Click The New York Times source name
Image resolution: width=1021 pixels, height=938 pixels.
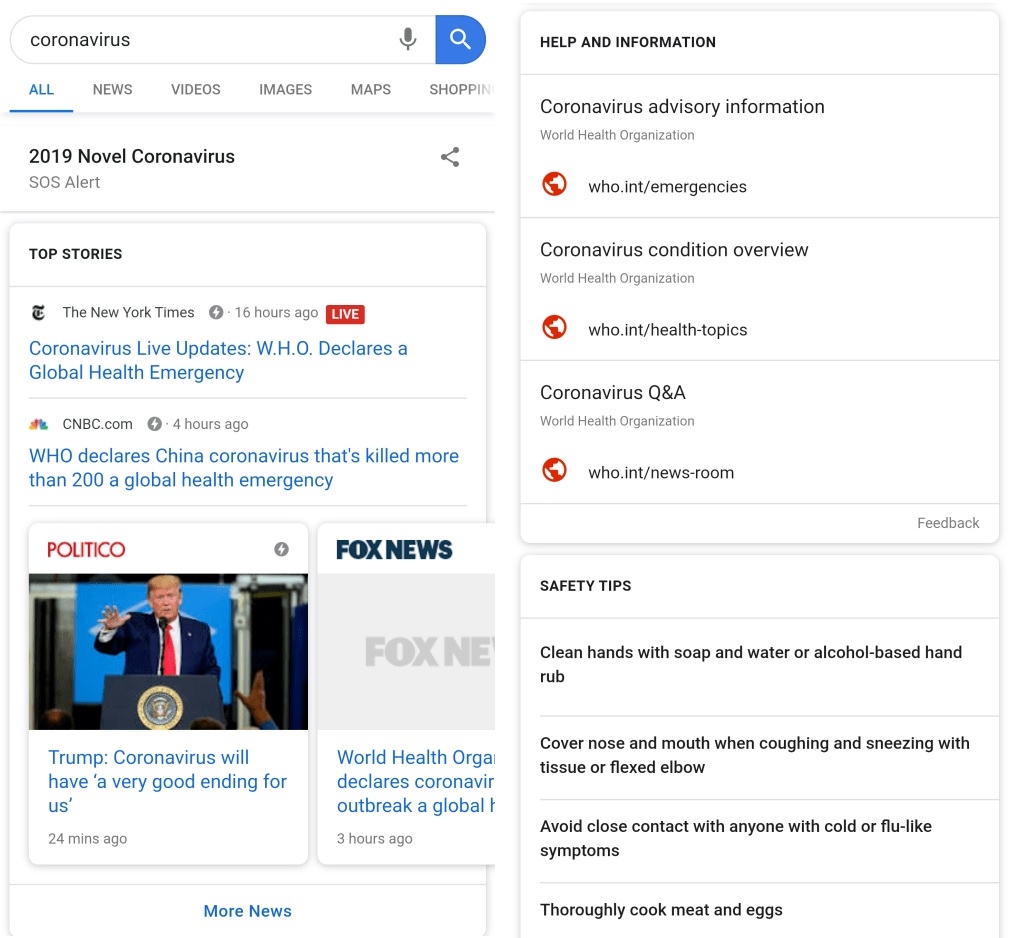(x=128, y=312)
